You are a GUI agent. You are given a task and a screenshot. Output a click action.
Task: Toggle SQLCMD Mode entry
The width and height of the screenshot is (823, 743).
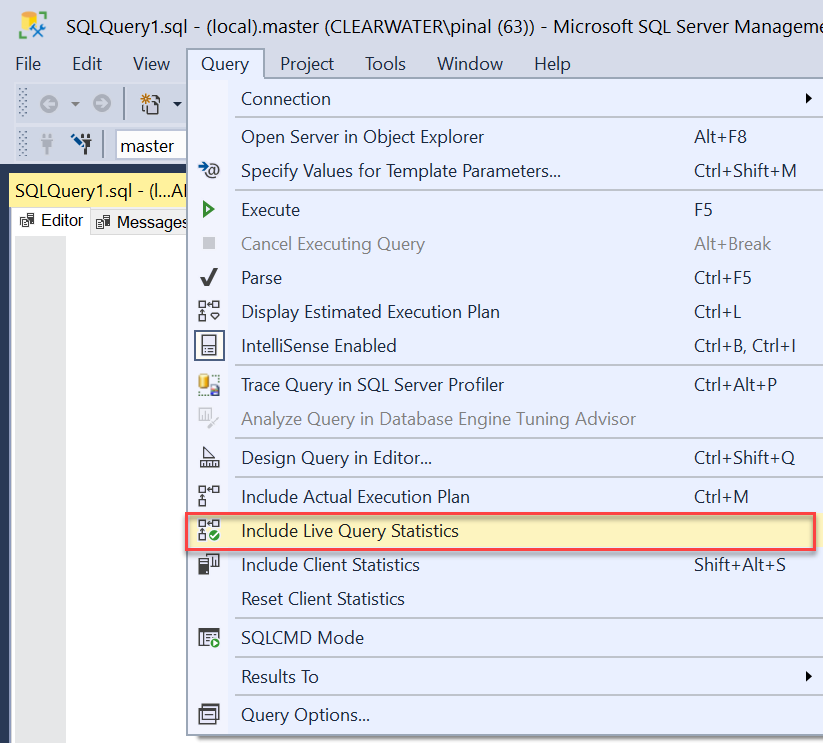505,638
